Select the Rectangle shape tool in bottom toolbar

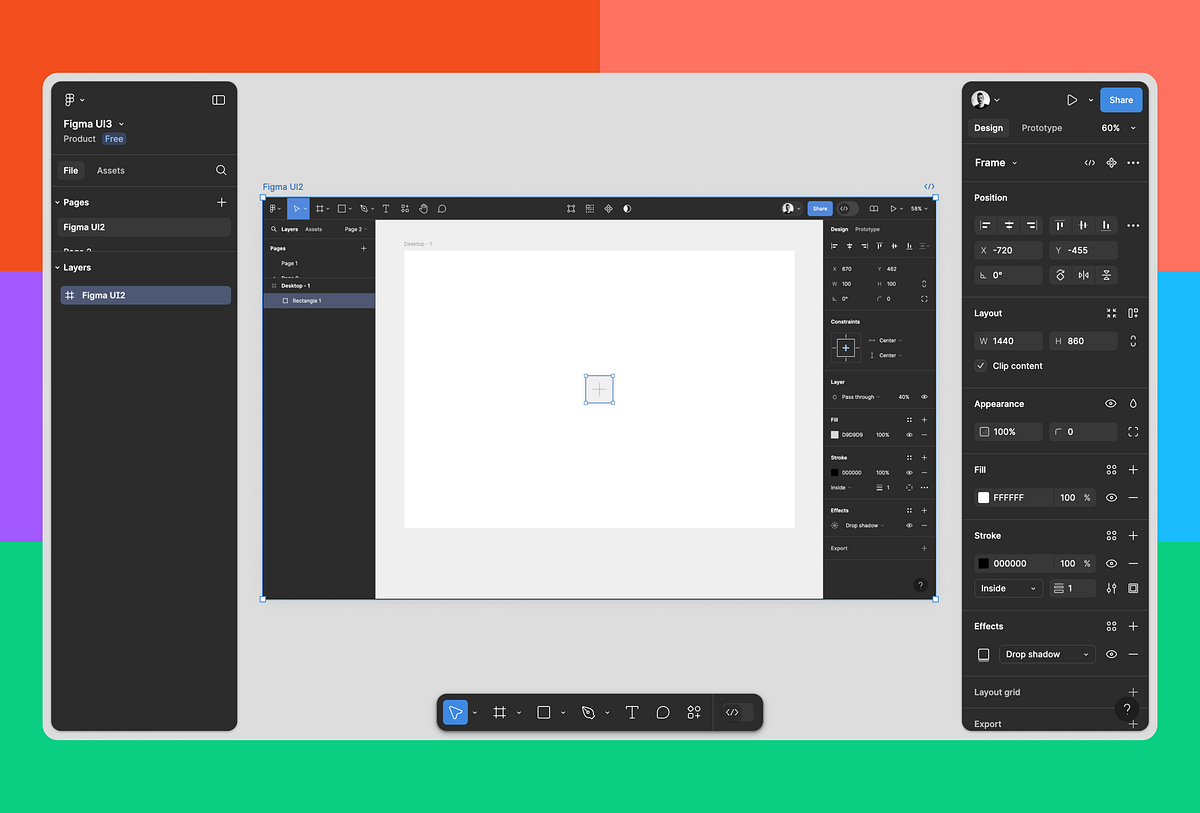pos(544,712)
